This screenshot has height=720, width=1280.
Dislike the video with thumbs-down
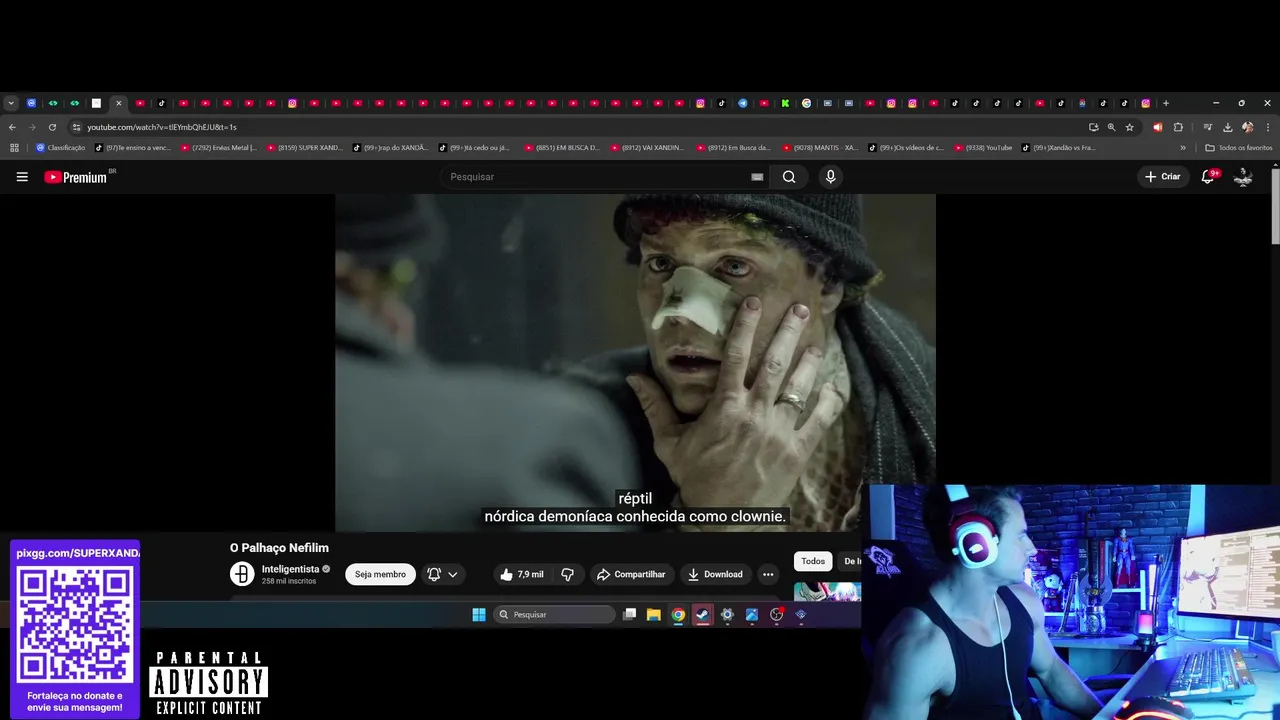pyautogui.click(x=567, y=574)
